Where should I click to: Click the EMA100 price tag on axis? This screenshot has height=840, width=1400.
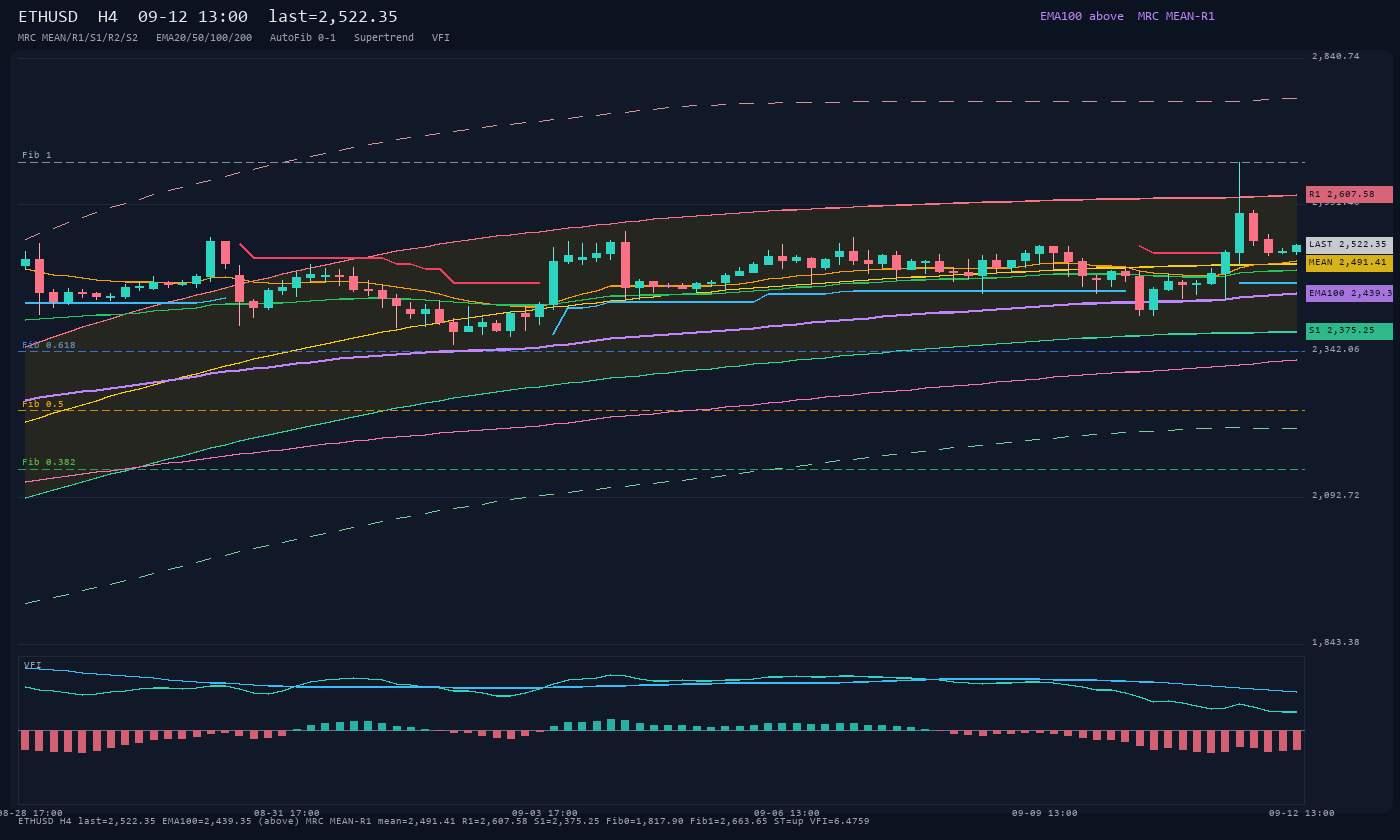click(x=1349, y=293)
